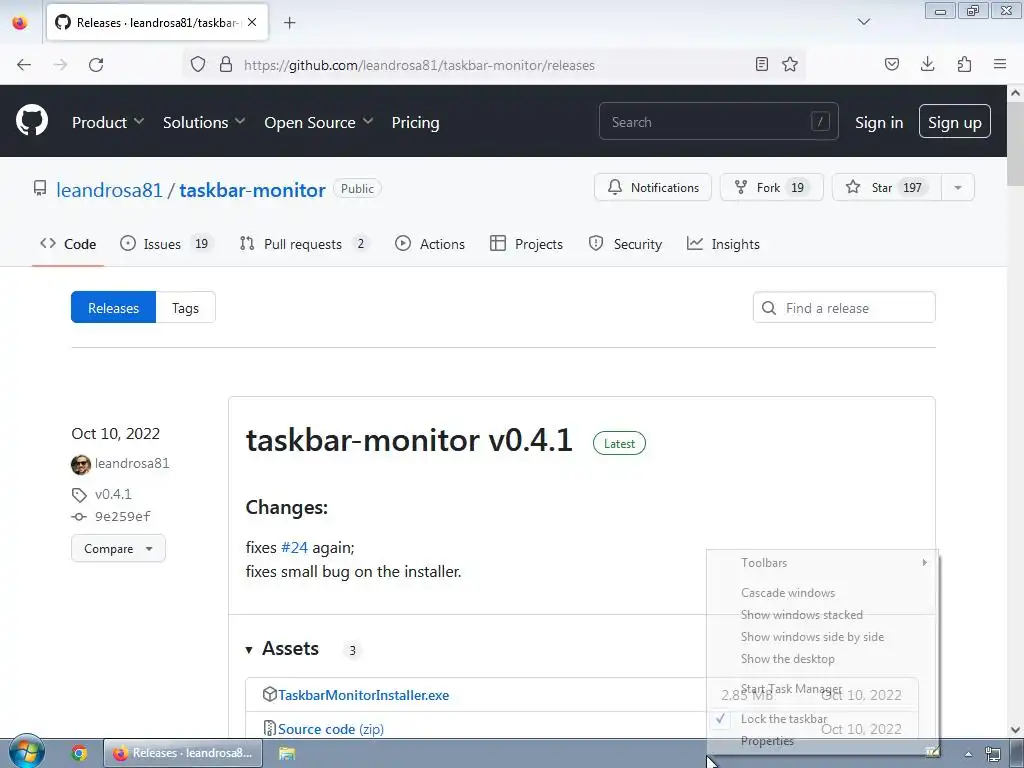The width and height of the screenshot is (1024, 768).
Task: Expand the Product menu in GitHub header
Action: (x=108, y=122)
